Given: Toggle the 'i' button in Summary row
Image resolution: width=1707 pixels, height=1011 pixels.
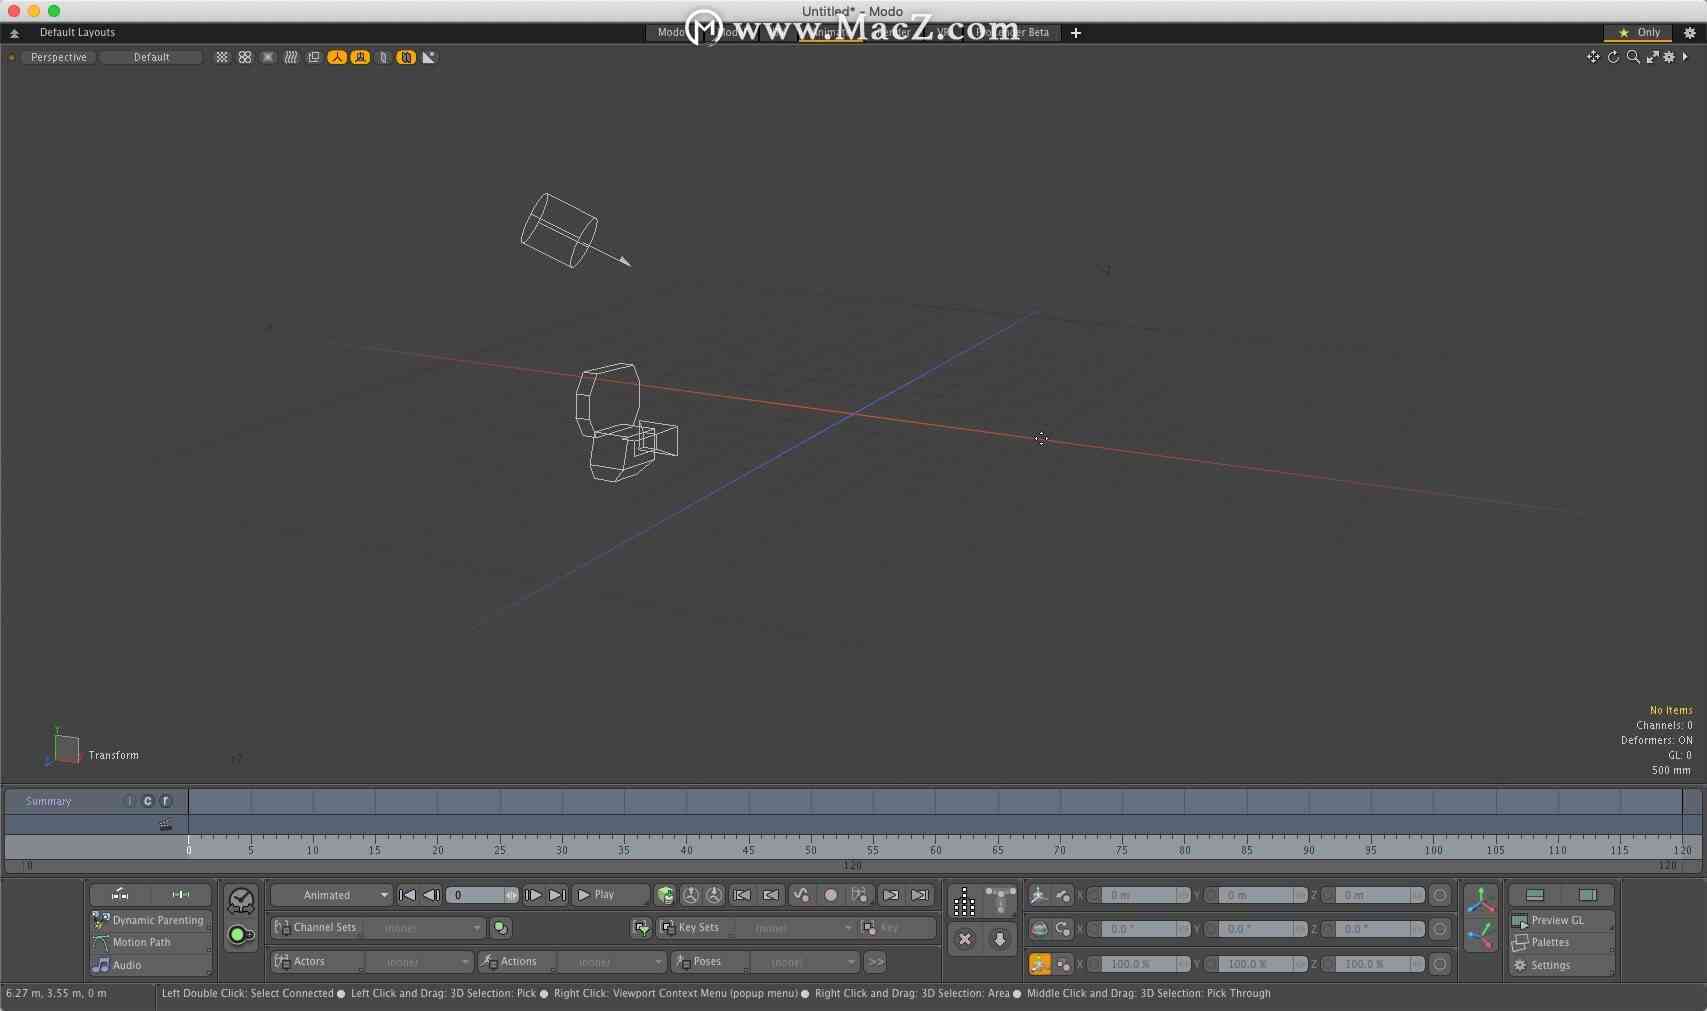Looking at the screenshot, I should point(129,801).
